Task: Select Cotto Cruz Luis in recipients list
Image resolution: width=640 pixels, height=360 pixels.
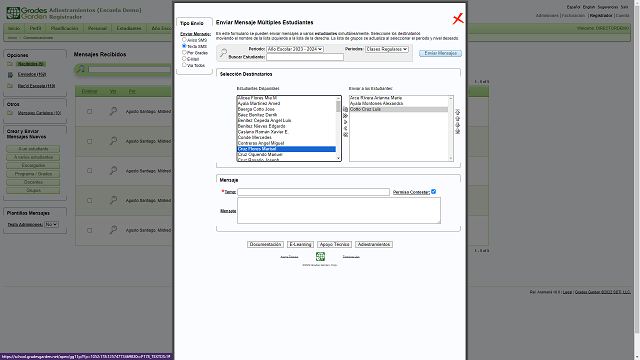Action: [399, 109]
